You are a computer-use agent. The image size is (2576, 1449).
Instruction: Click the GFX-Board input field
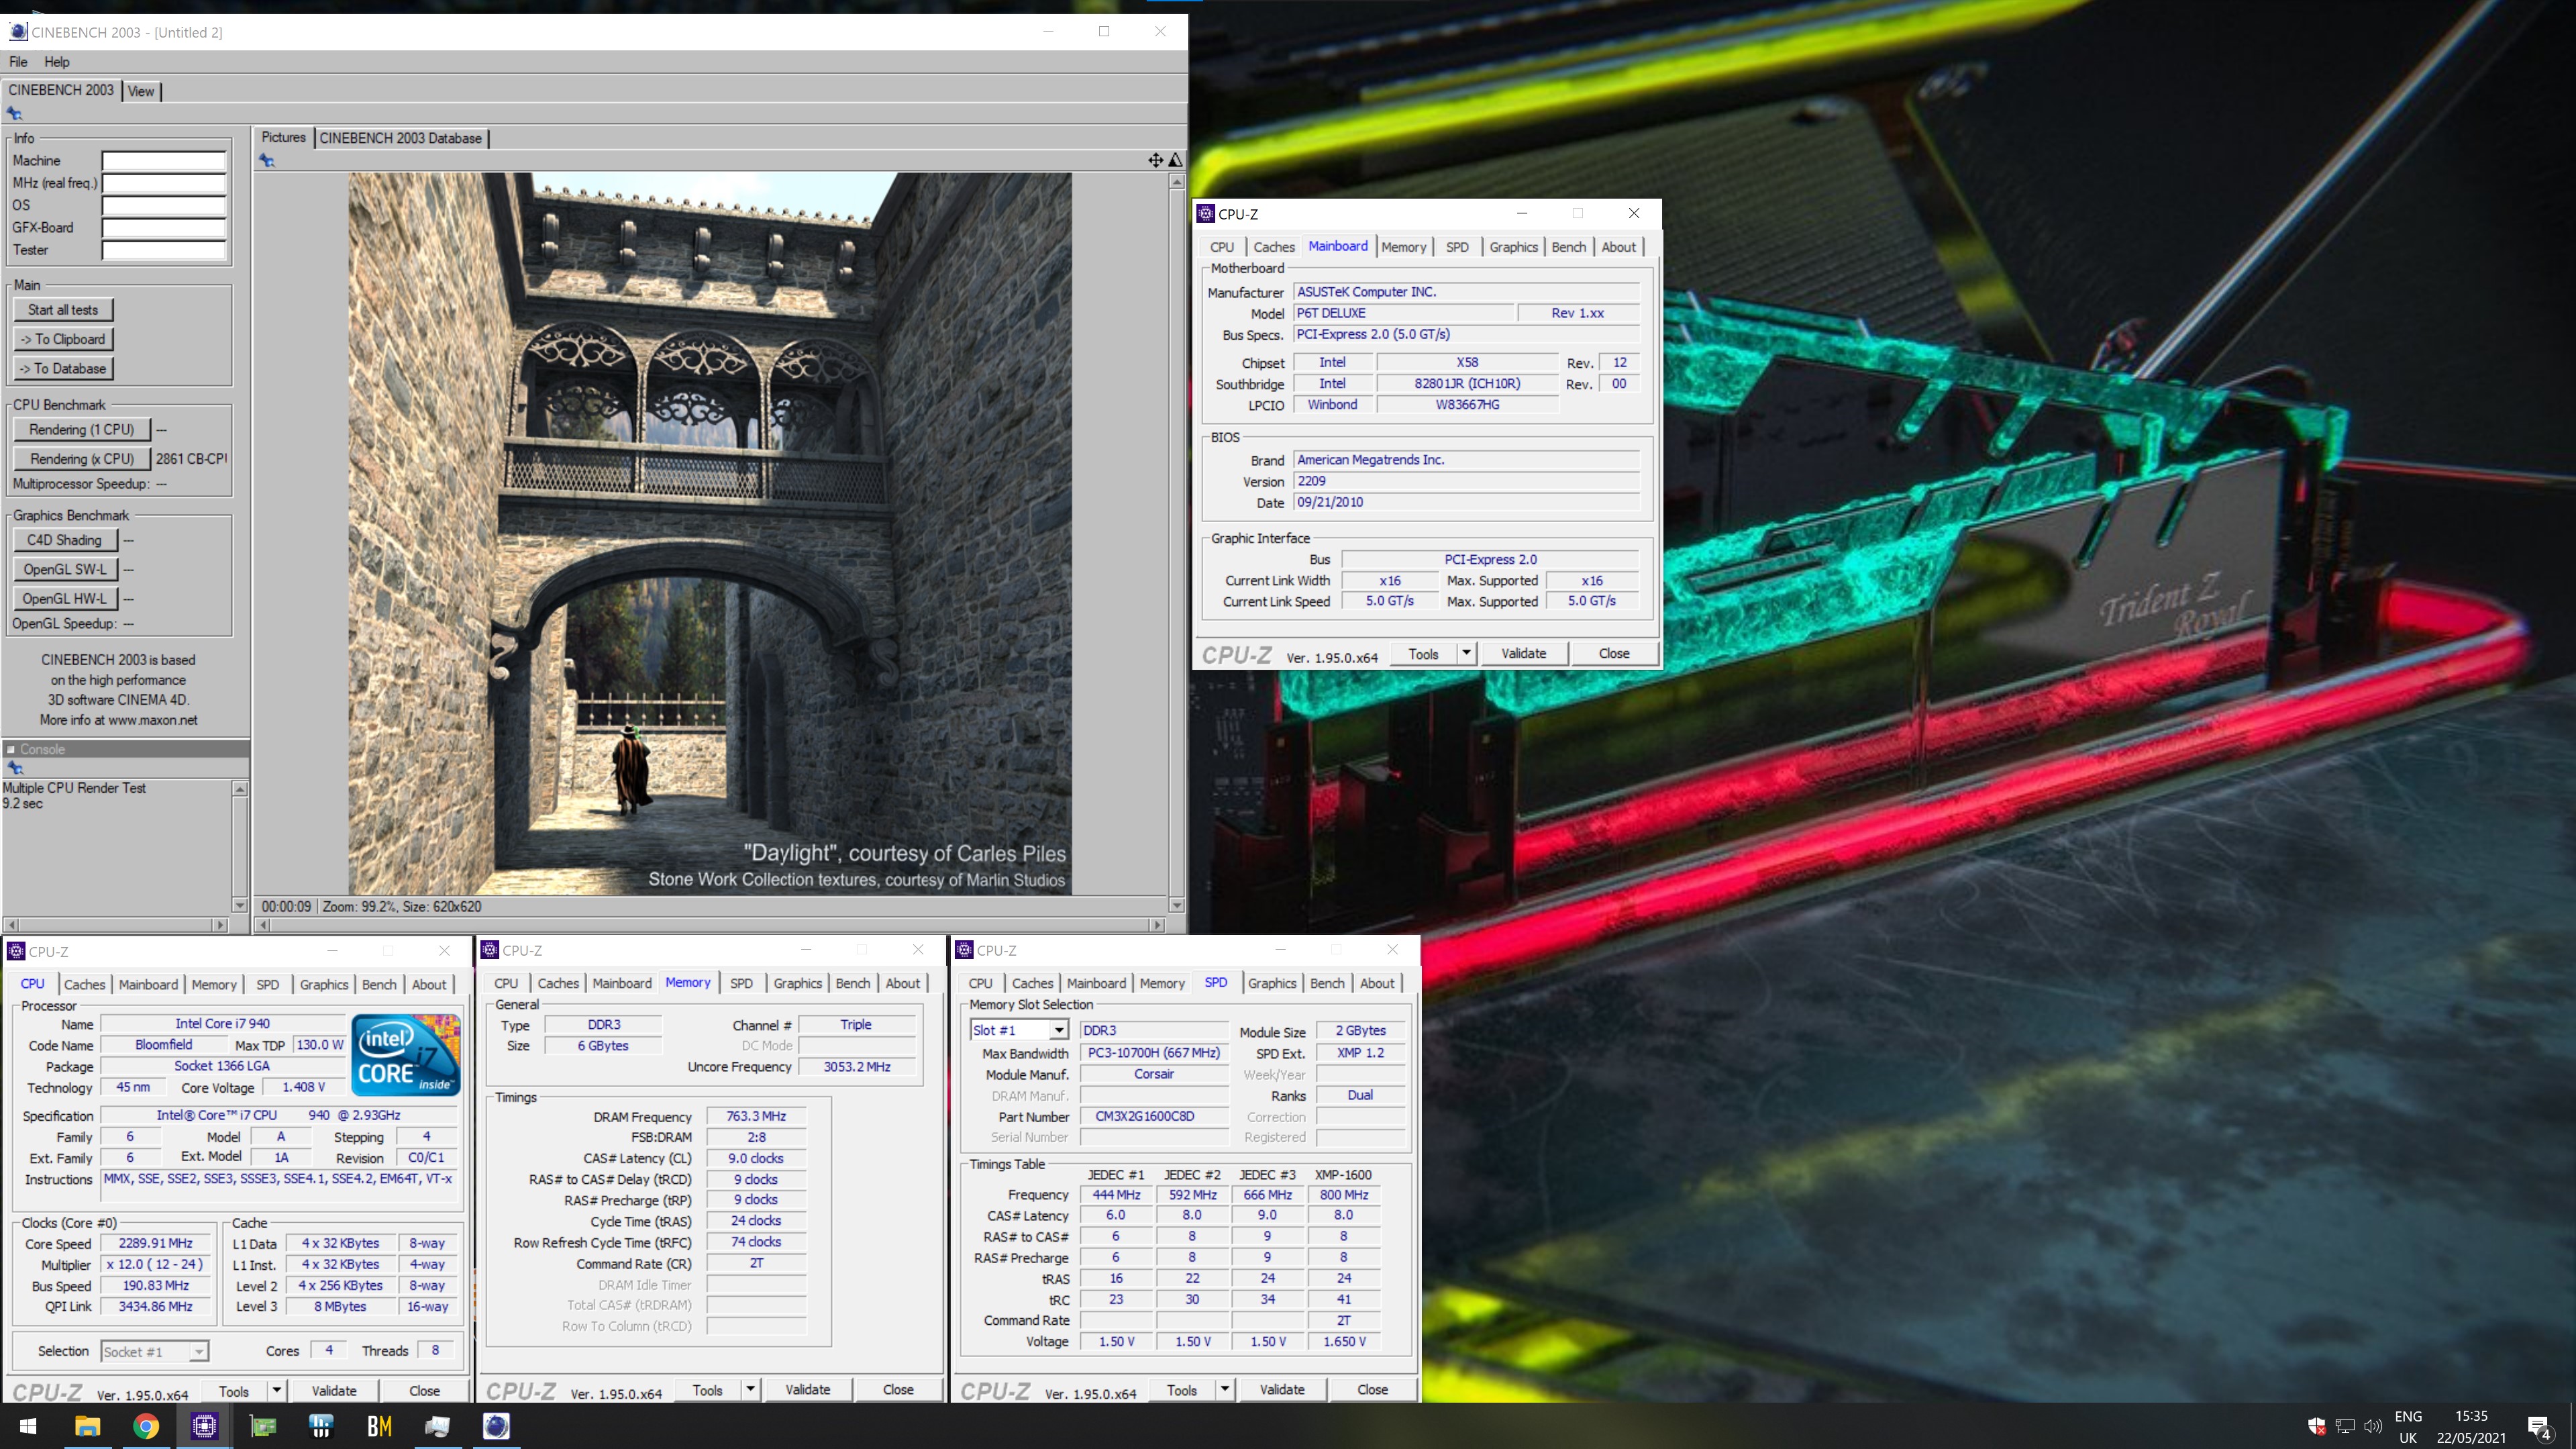(164, 228)
